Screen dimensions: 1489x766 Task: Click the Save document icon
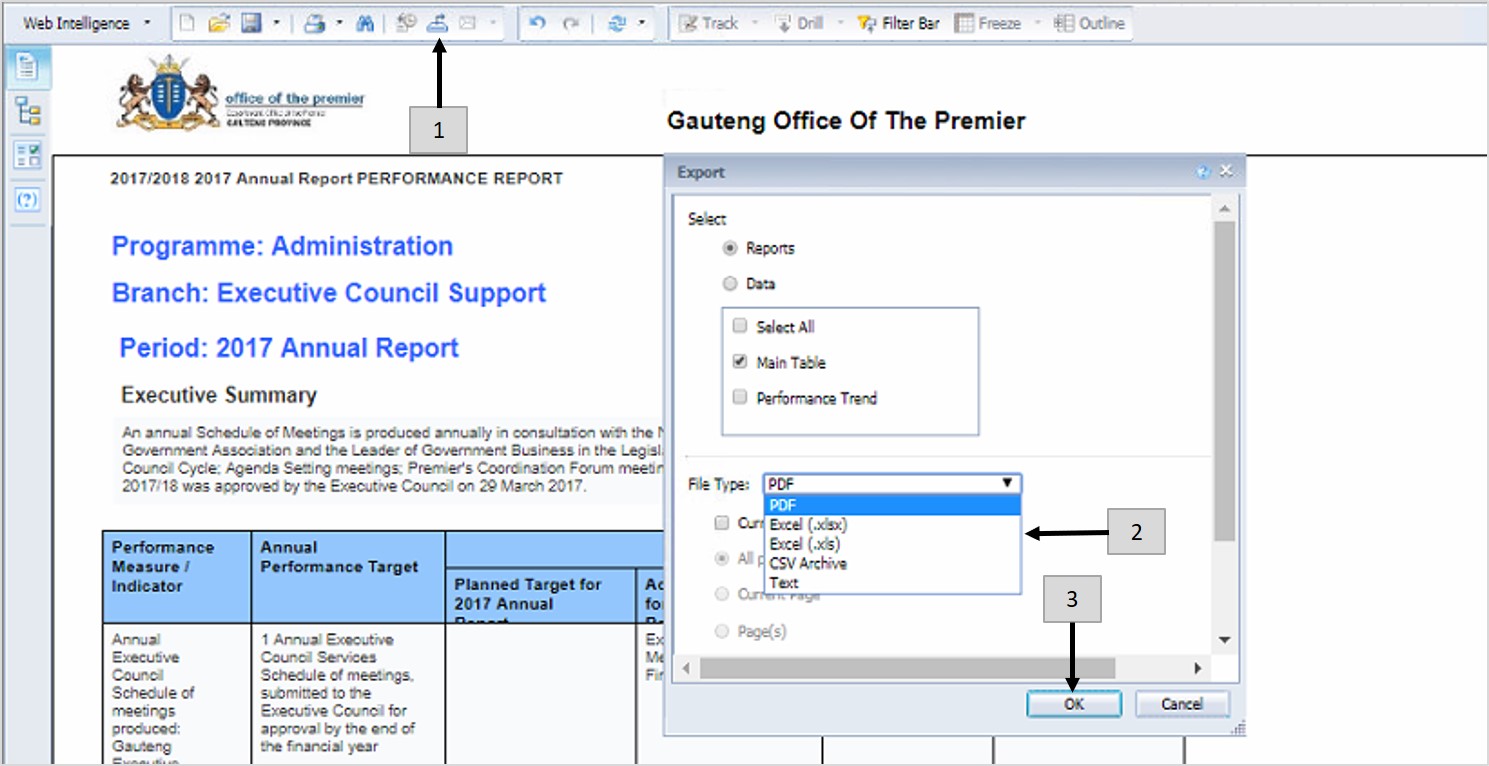coord(251,24)
